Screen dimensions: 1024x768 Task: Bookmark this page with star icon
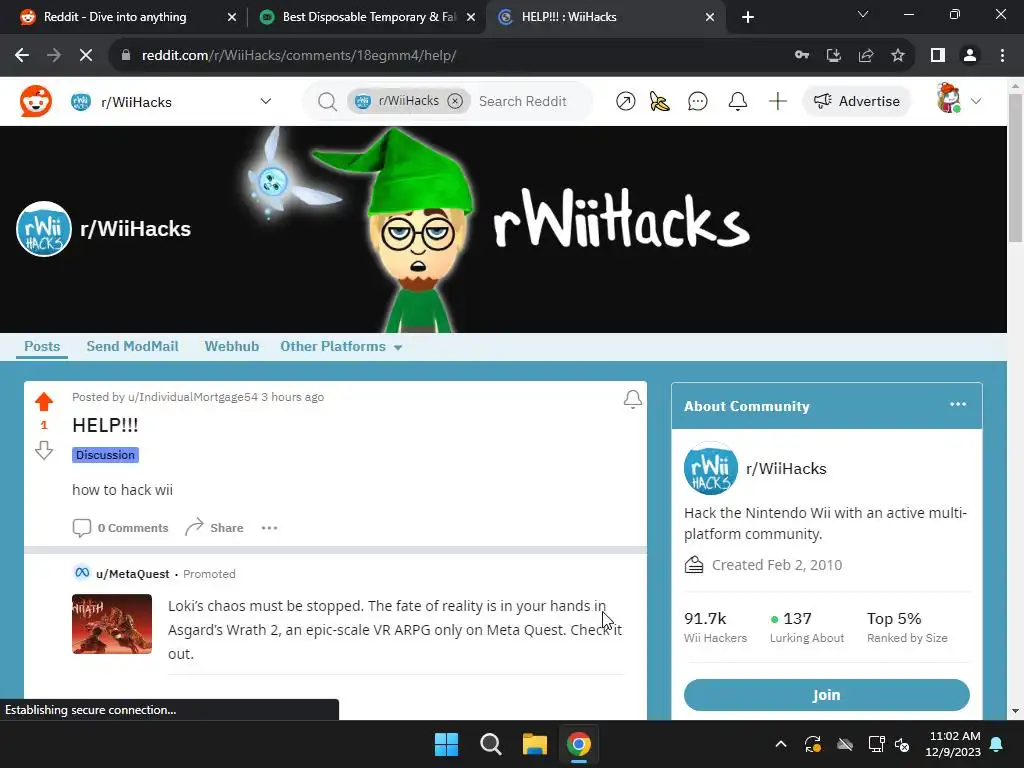pyautogui.click(x=898, y=56)
